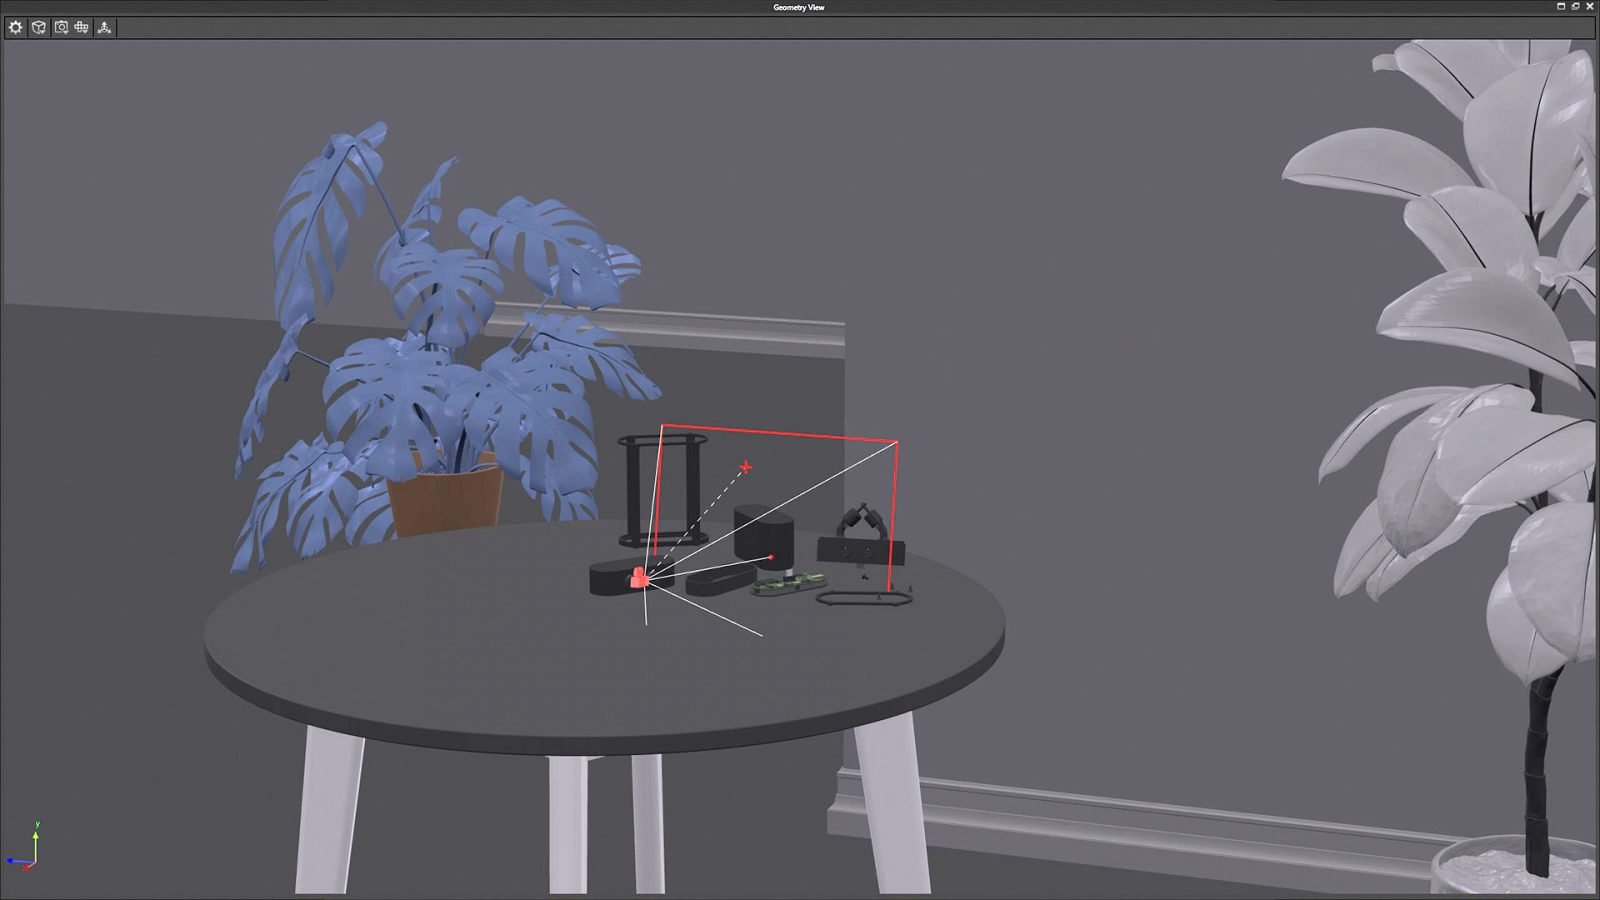
Task: Click the red cross receiver marker
Action: 745,465
